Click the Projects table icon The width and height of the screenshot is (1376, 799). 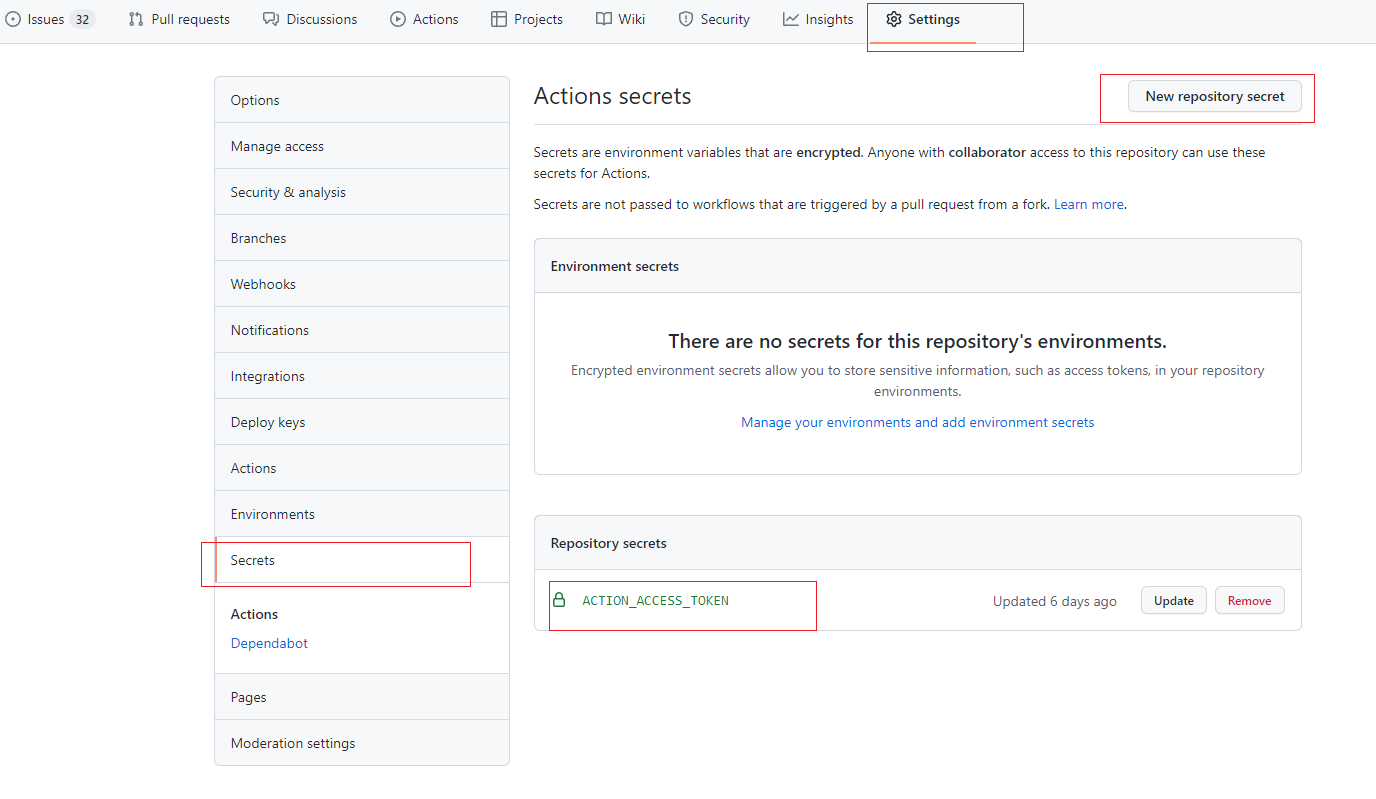click(499, 19)
